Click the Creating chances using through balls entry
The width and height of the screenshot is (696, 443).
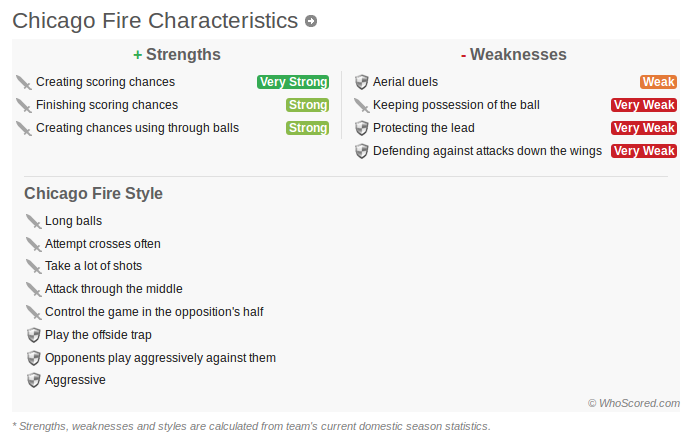pos(137,128)
